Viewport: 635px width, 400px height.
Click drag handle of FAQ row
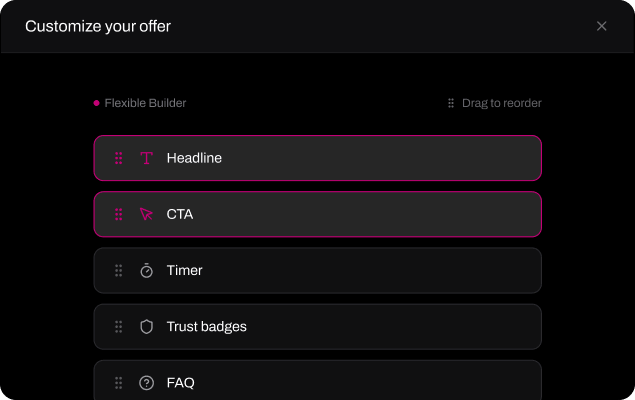(119, 382)
